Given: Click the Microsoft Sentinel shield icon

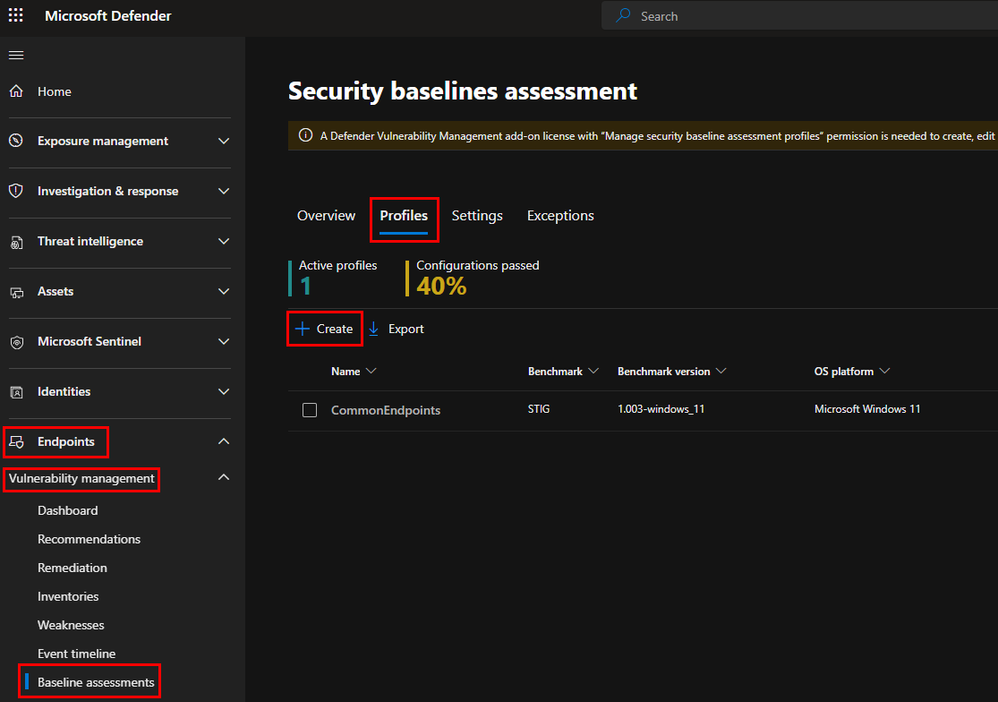Looking at the screenshot, I should pyautogui.click(x=16, y=342).
